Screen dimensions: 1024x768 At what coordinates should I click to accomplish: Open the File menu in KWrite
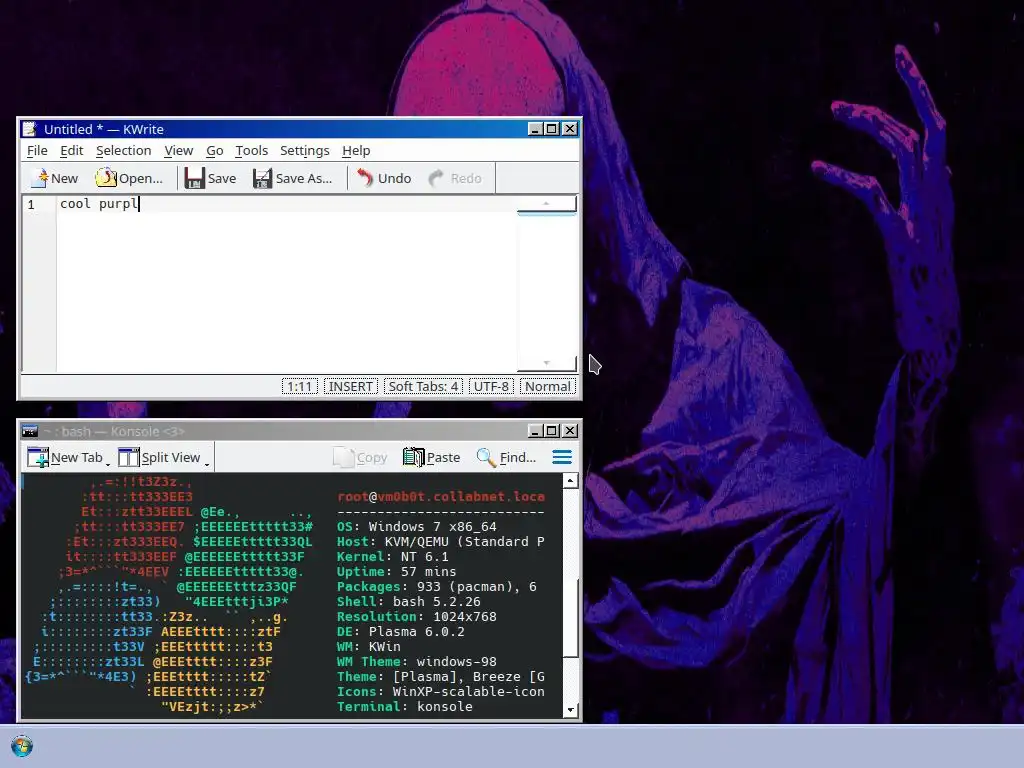coord(37,150)
